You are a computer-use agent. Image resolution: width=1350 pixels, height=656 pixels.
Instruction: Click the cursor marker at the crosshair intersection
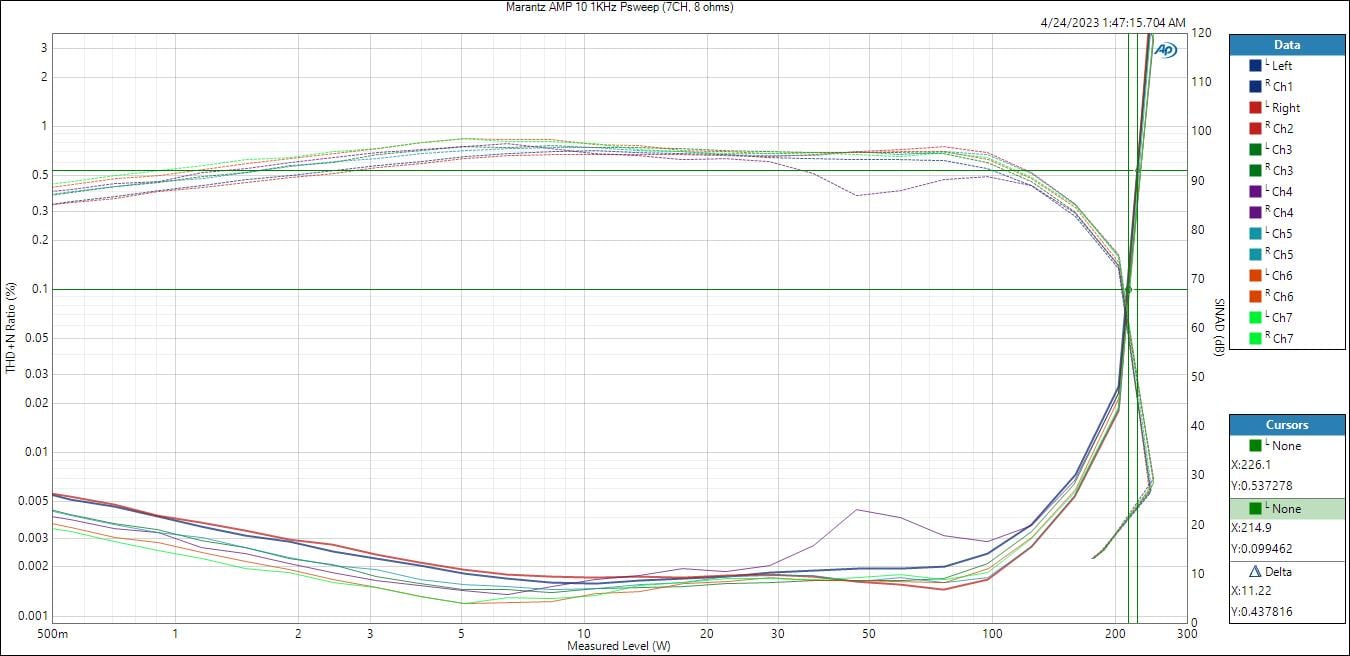click(x=1128, y=290)
